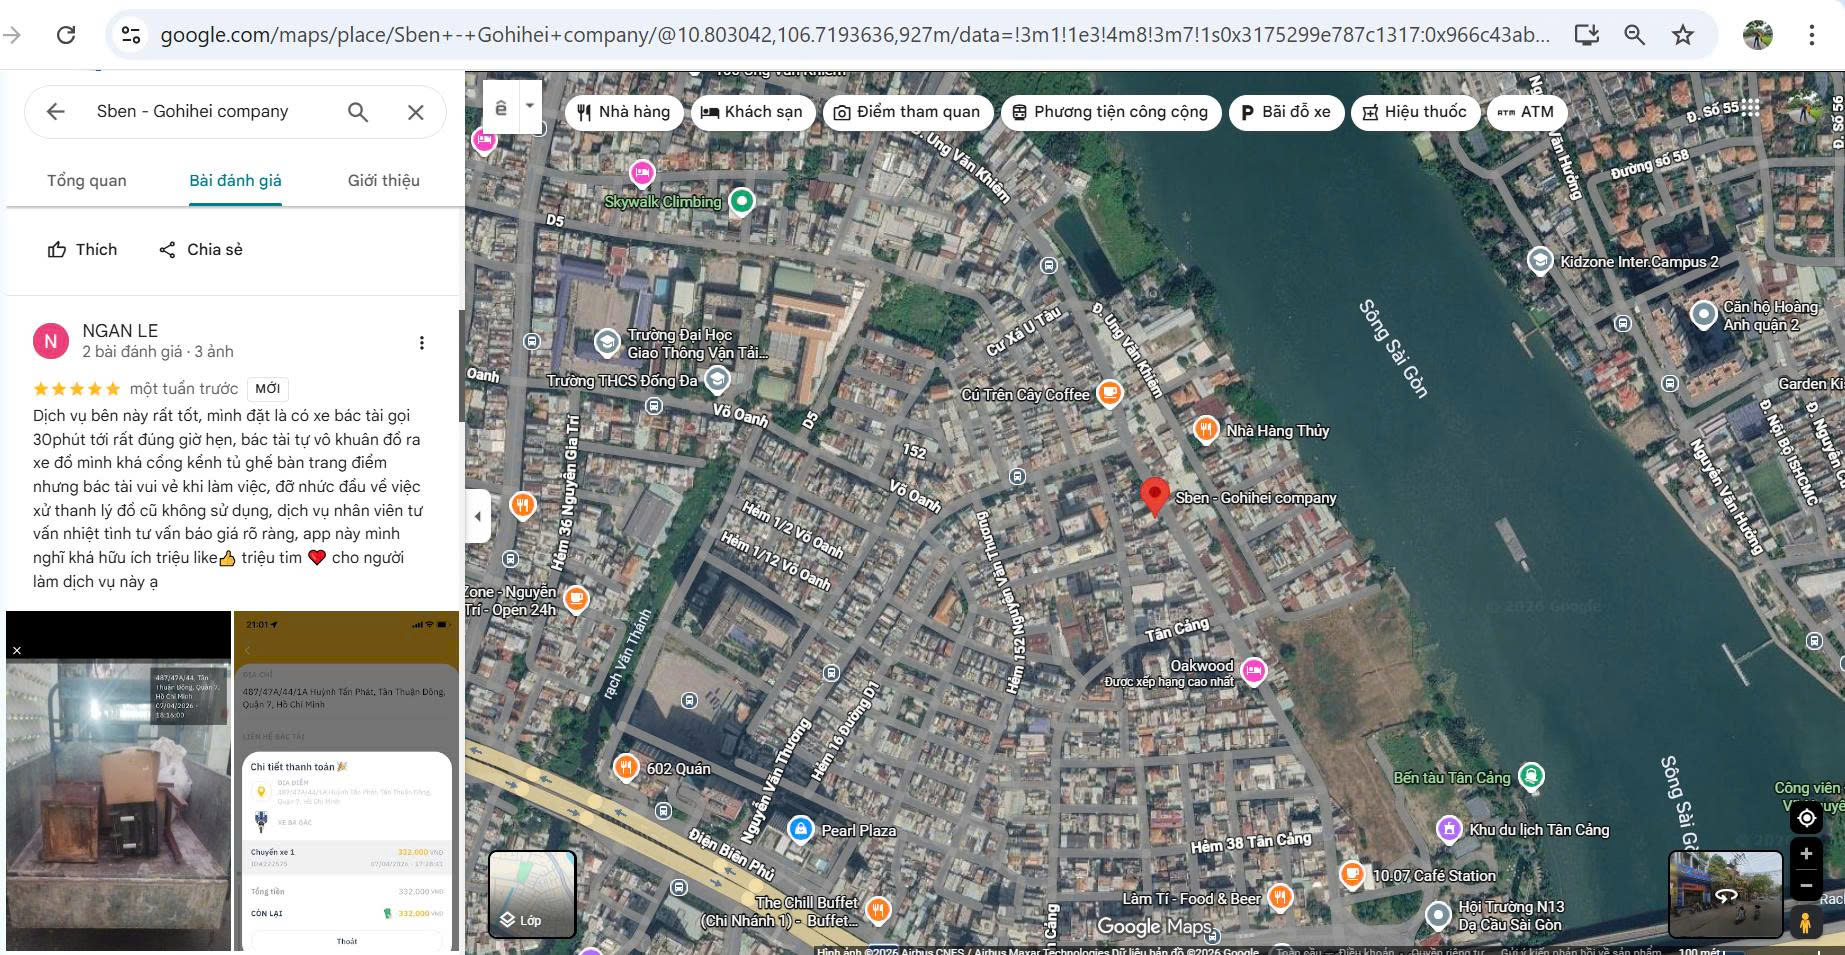This screenshot has height=955, width=1845.
Task: Bookmark this page with the star icon
Action: coord(1683,35)
